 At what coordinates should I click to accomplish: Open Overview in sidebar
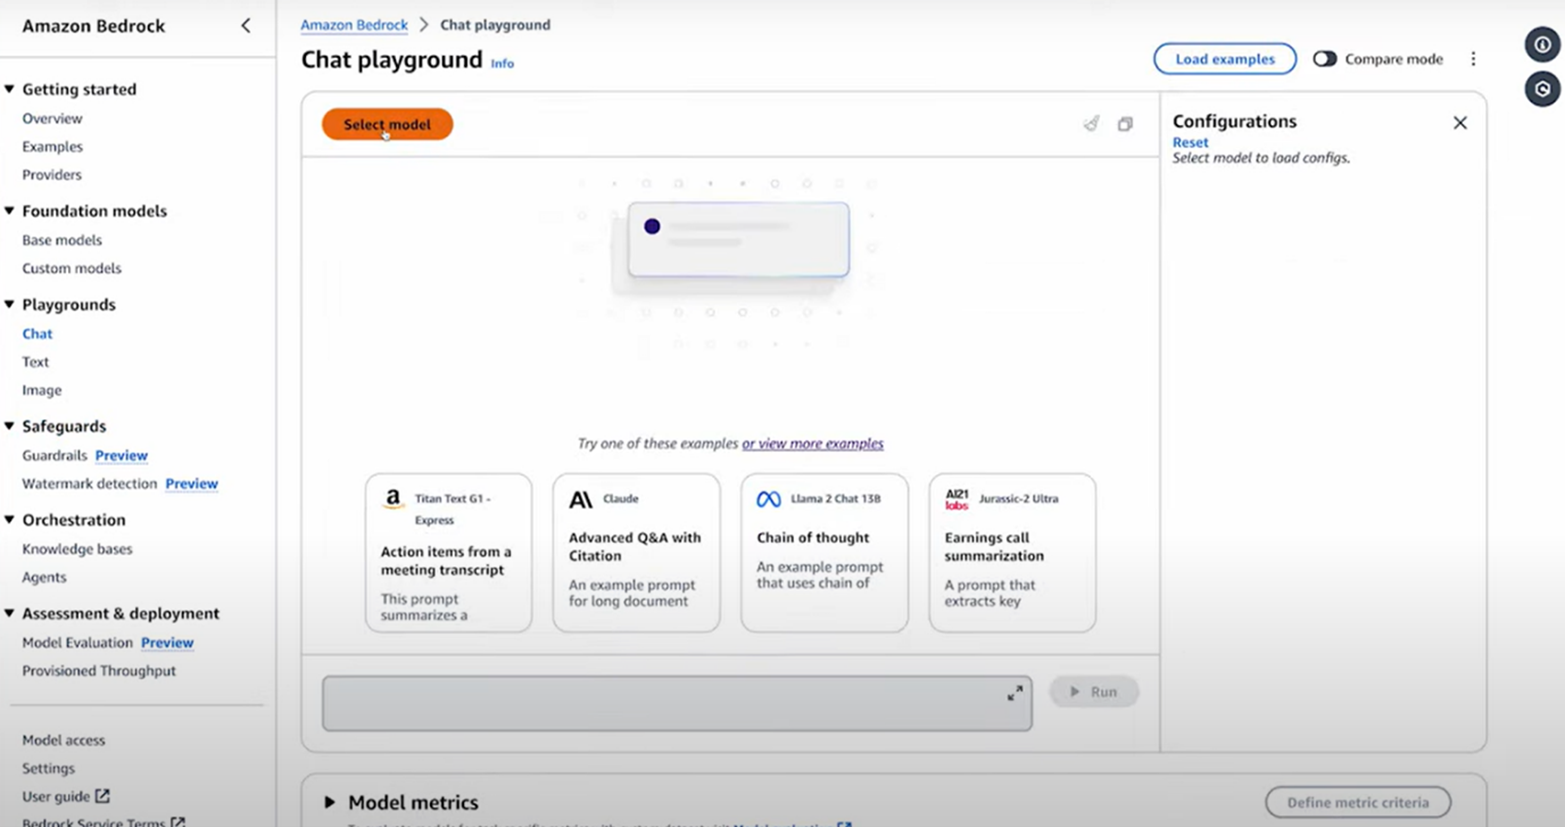coord(52,118)
